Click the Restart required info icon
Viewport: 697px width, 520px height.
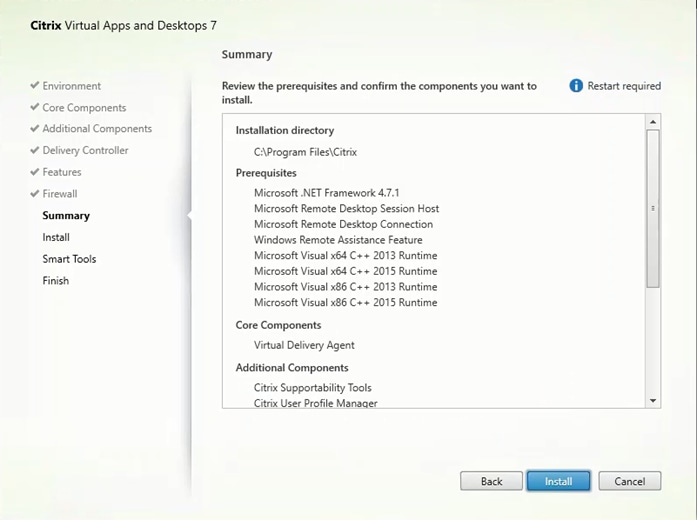pyautogui.click(x=576, y=86)
